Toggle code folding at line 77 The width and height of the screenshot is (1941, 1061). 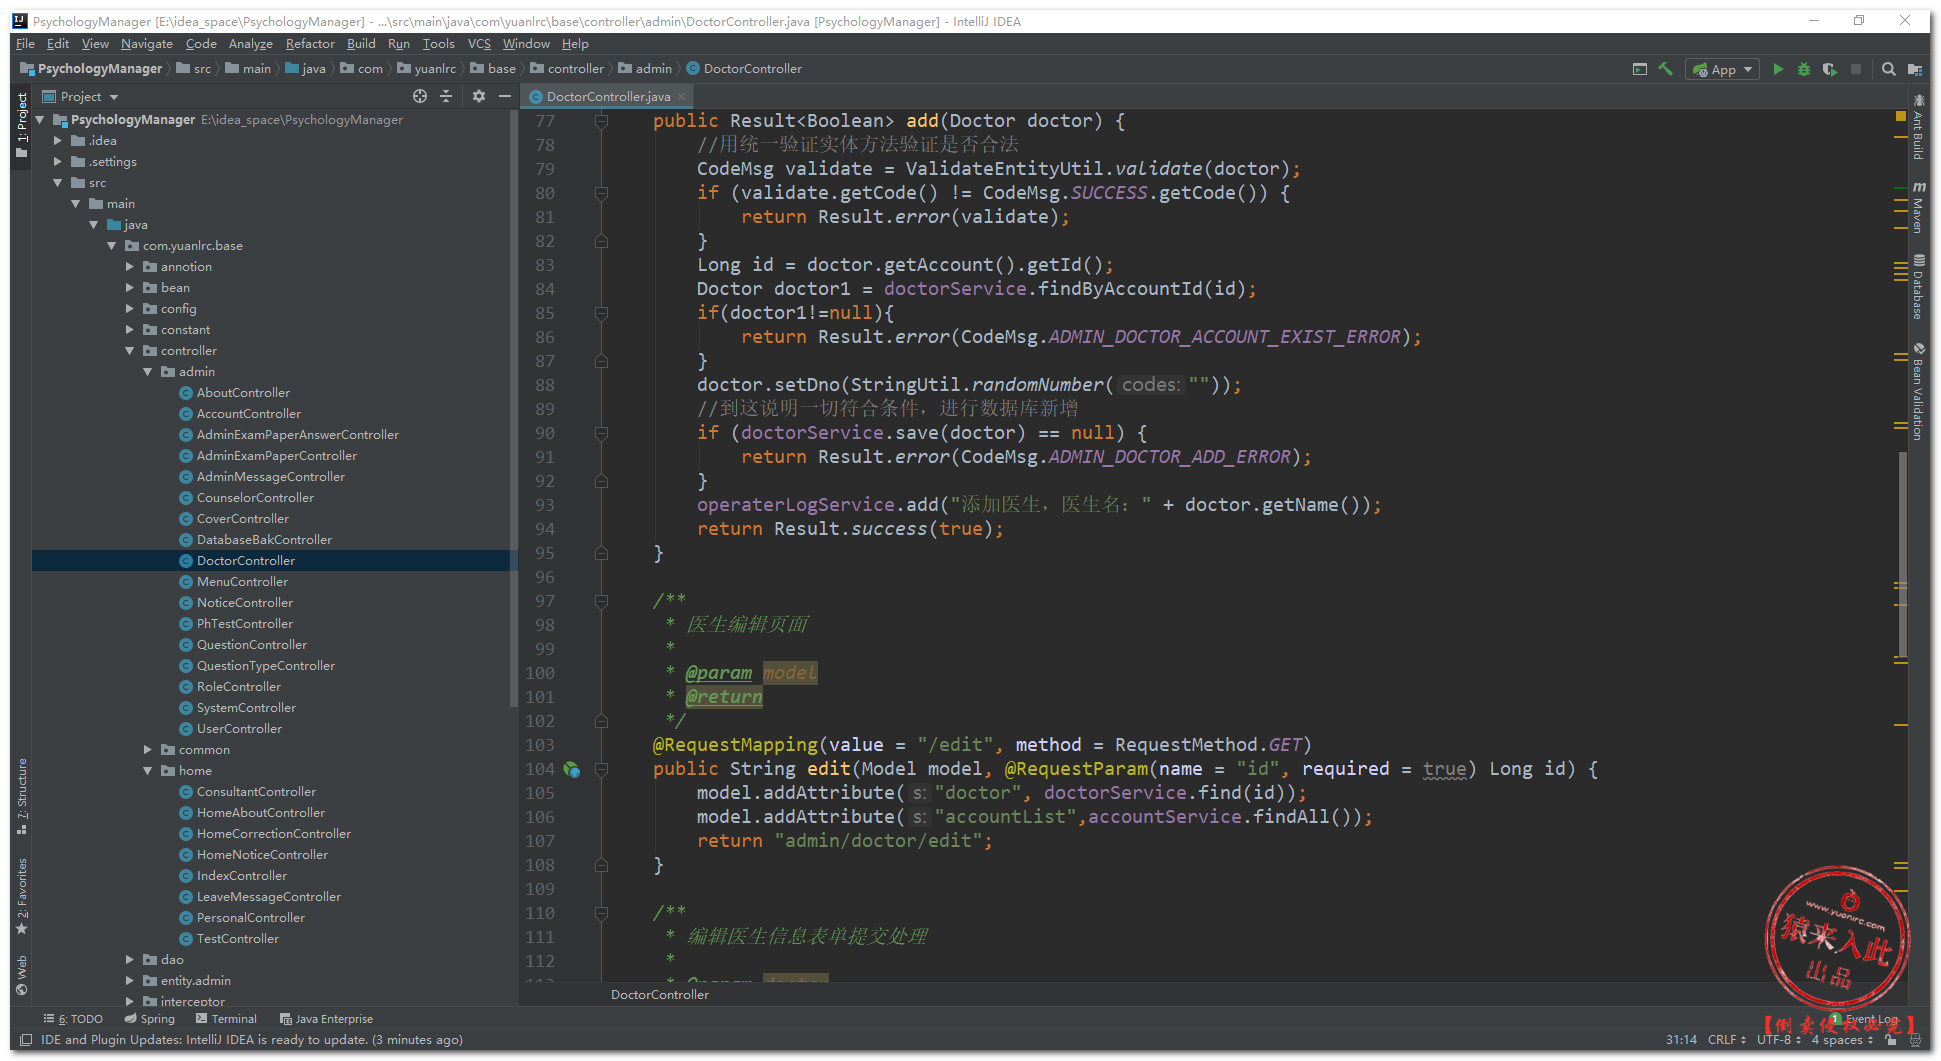tap(601, 121)
